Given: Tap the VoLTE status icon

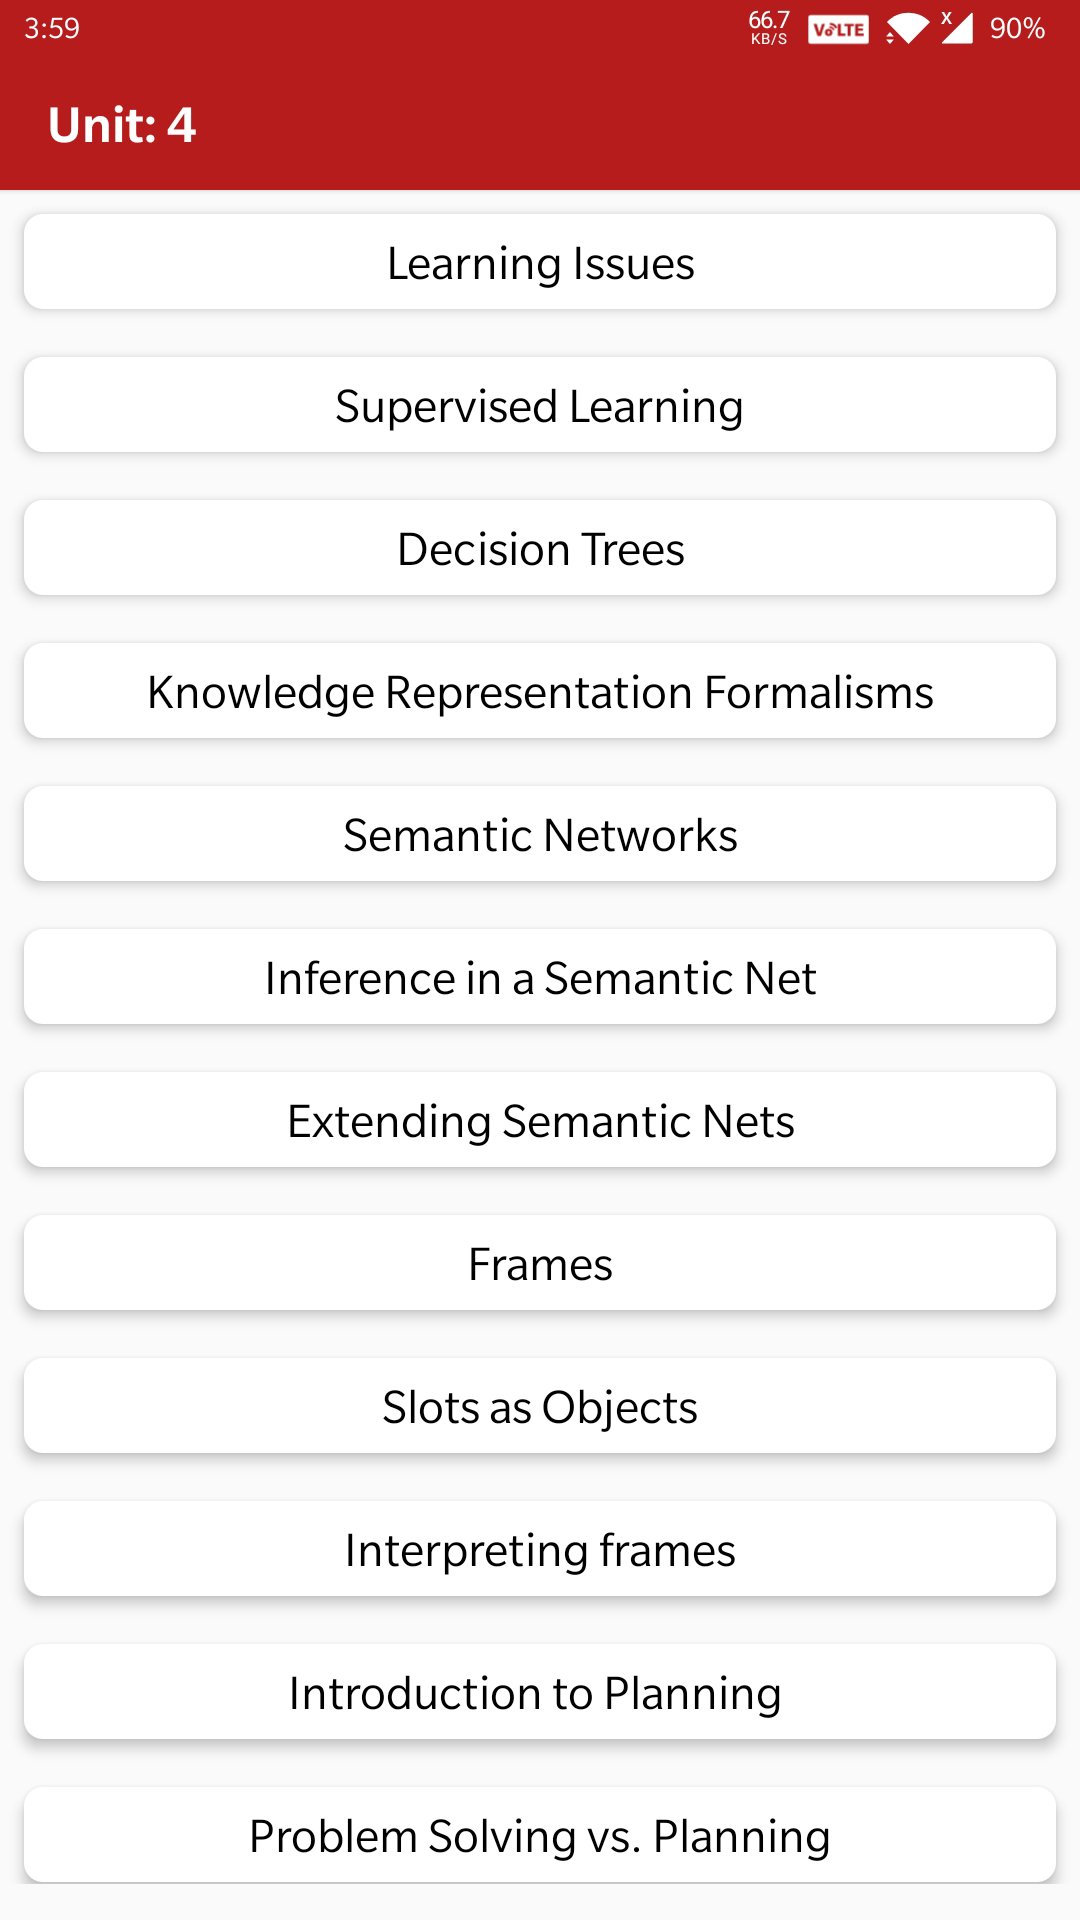Looking at the screenshot, I should [838, 29].
